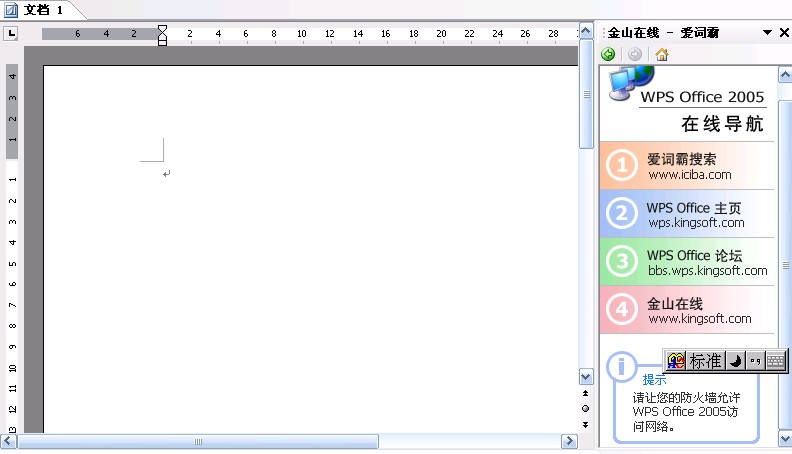
Task: Toggle half/full-width moon icon on the IME bar
Action: tap(735, 361)
